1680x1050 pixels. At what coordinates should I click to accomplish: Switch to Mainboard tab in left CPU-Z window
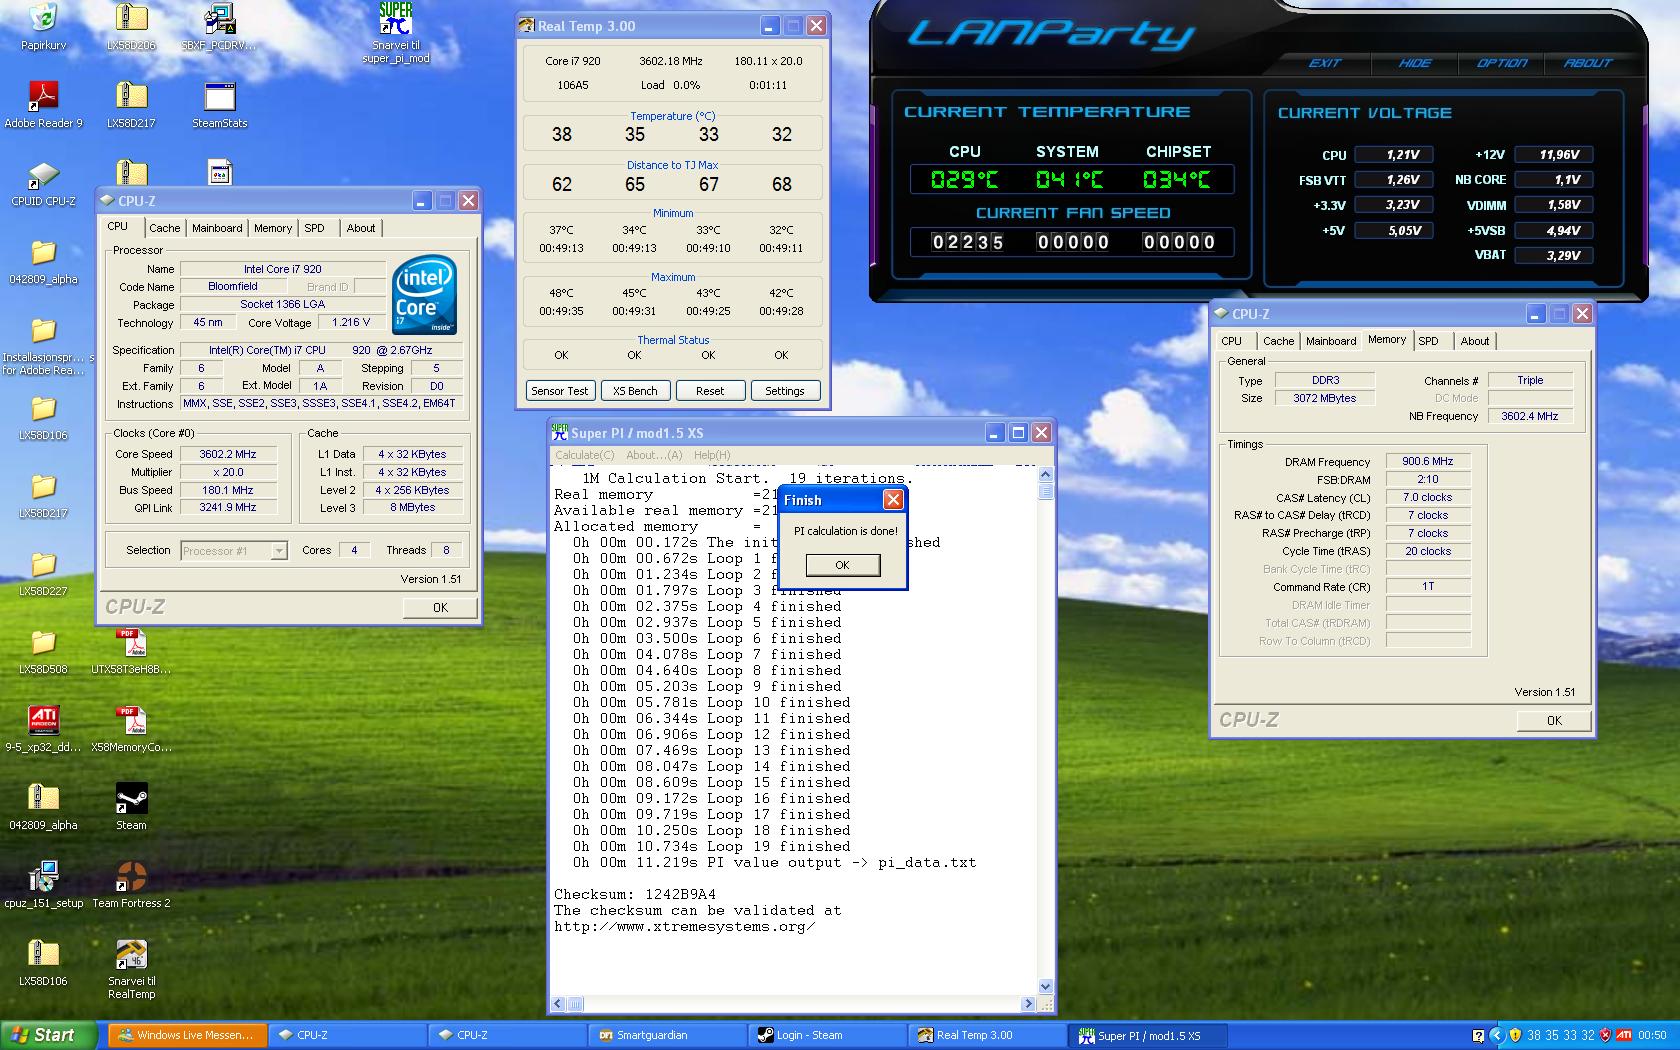pos(217,228)
